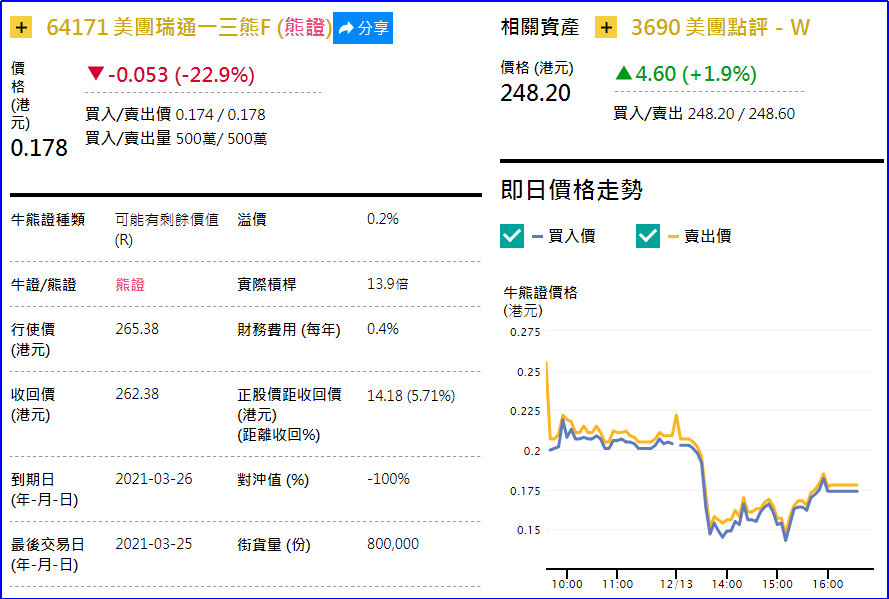The width and height of the screenshot is (889, 599).
Task: Click the 分享 share button
Action: 363,28
